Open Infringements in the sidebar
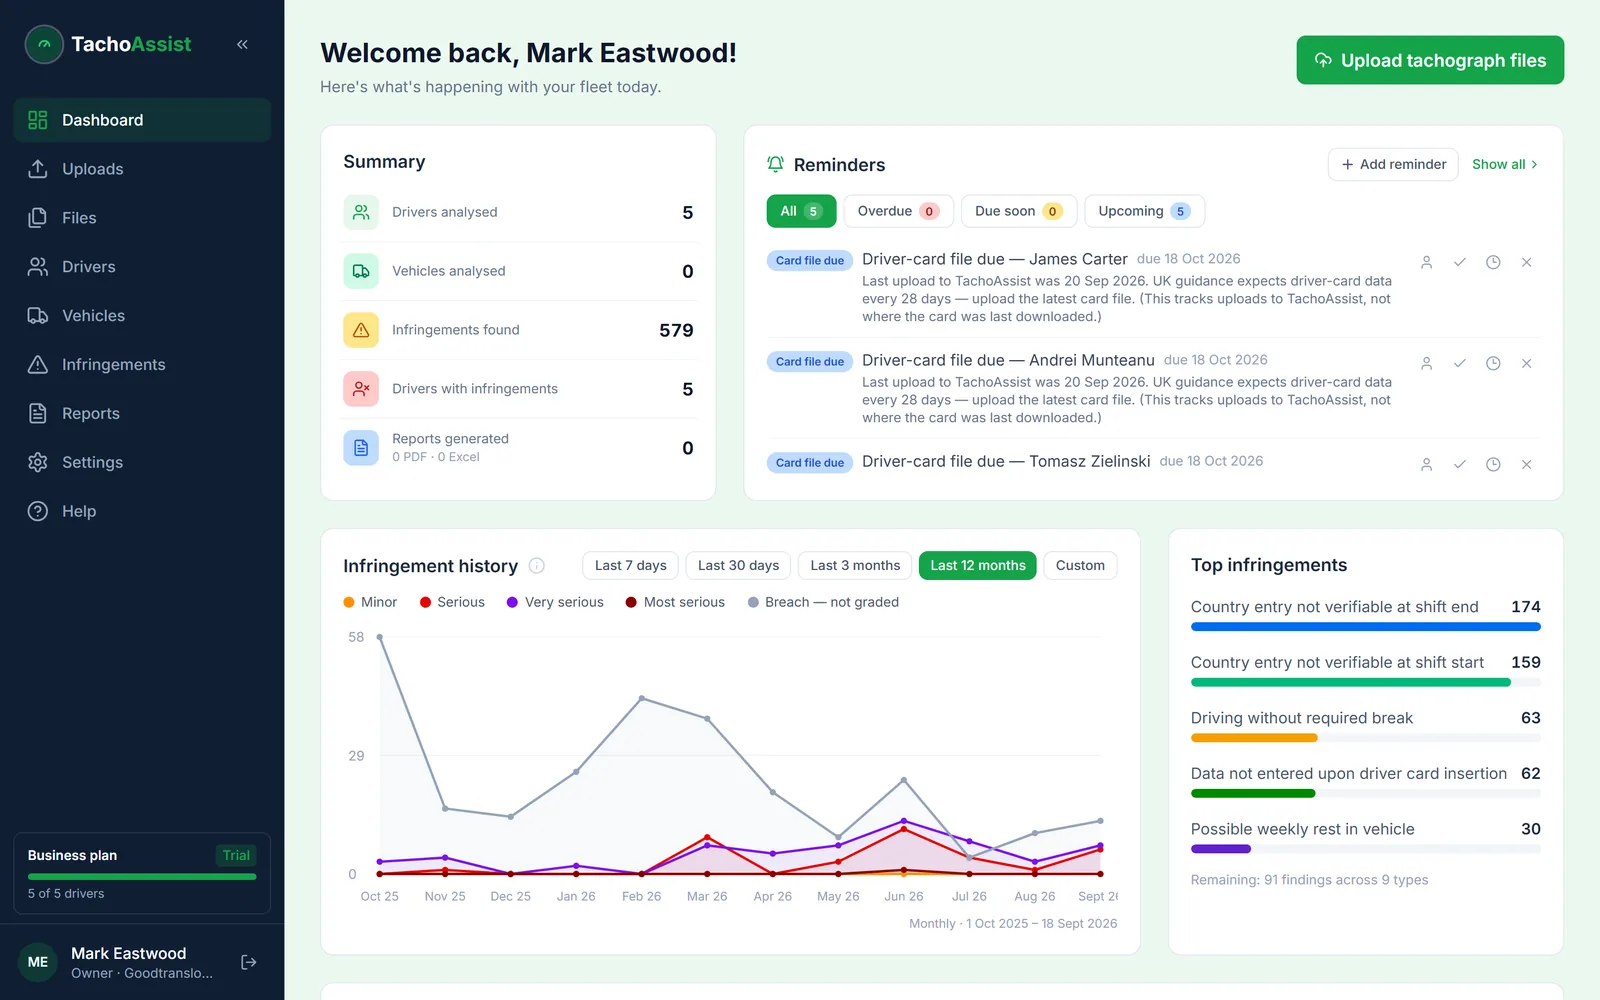1600x1000 pixels. (142, 365)
